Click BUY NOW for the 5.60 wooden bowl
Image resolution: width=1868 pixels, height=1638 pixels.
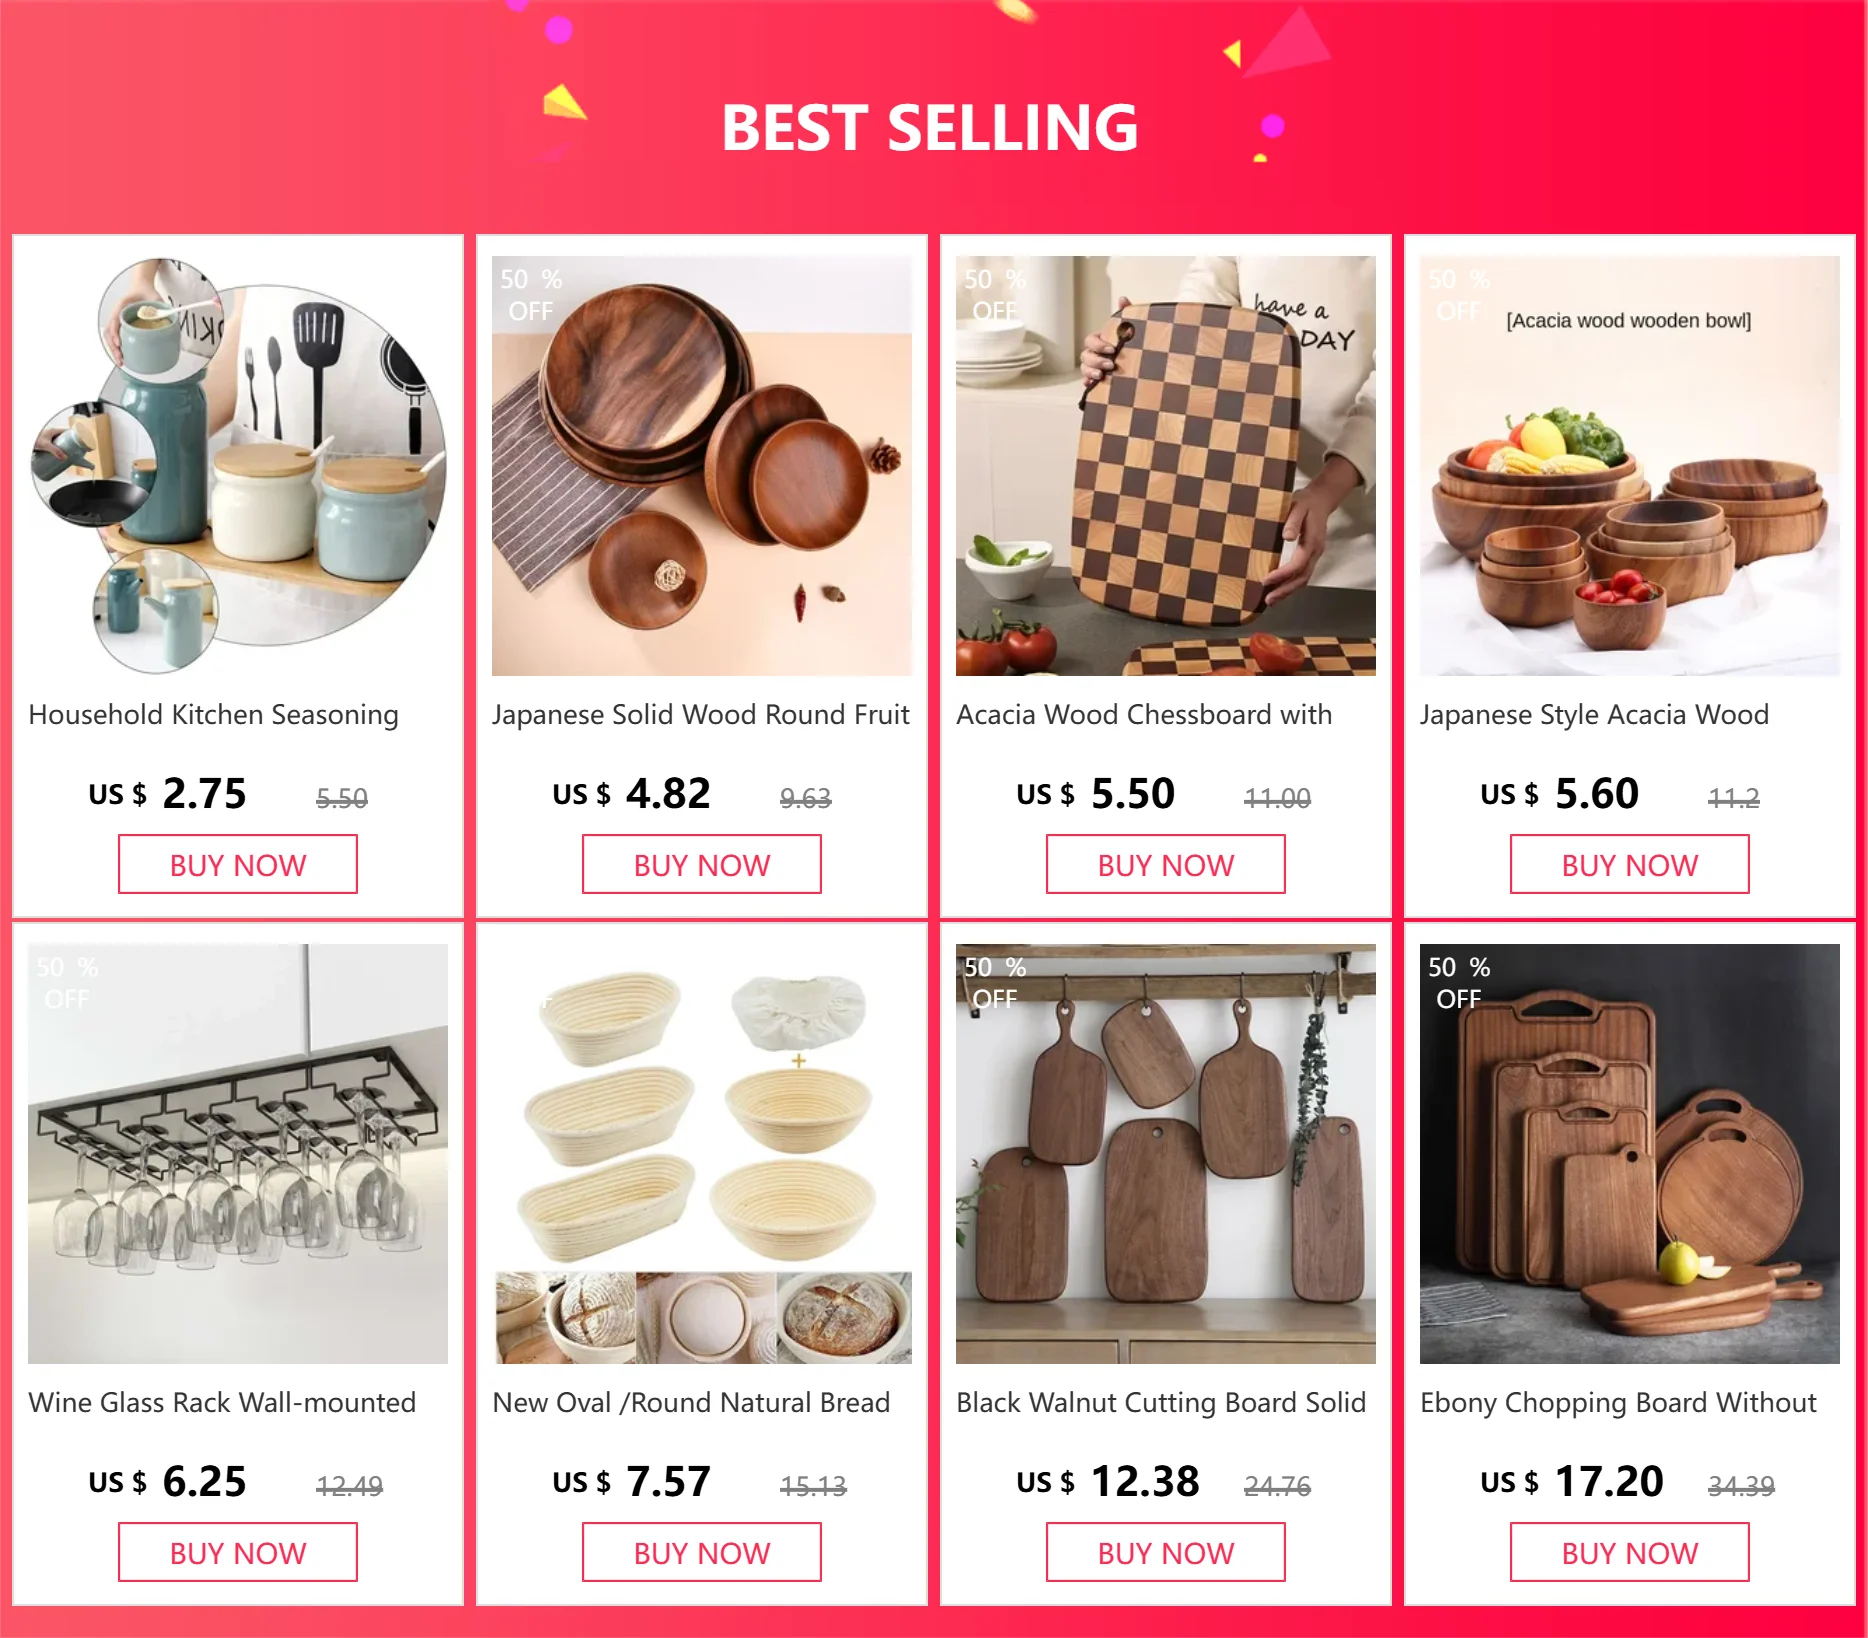[1630, 865]
